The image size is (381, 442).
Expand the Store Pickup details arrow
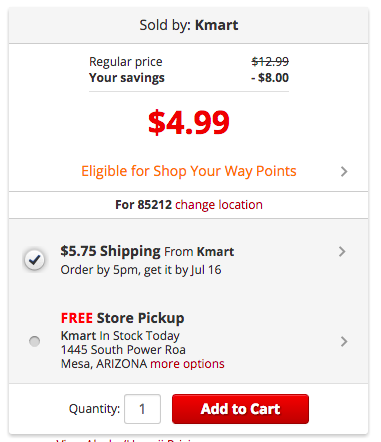[344, 341]
